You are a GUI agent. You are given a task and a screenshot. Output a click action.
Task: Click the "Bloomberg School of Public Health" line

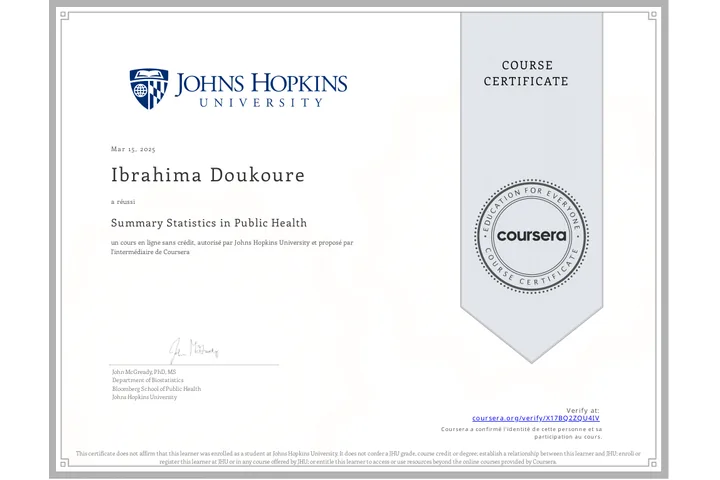point(156,389)
